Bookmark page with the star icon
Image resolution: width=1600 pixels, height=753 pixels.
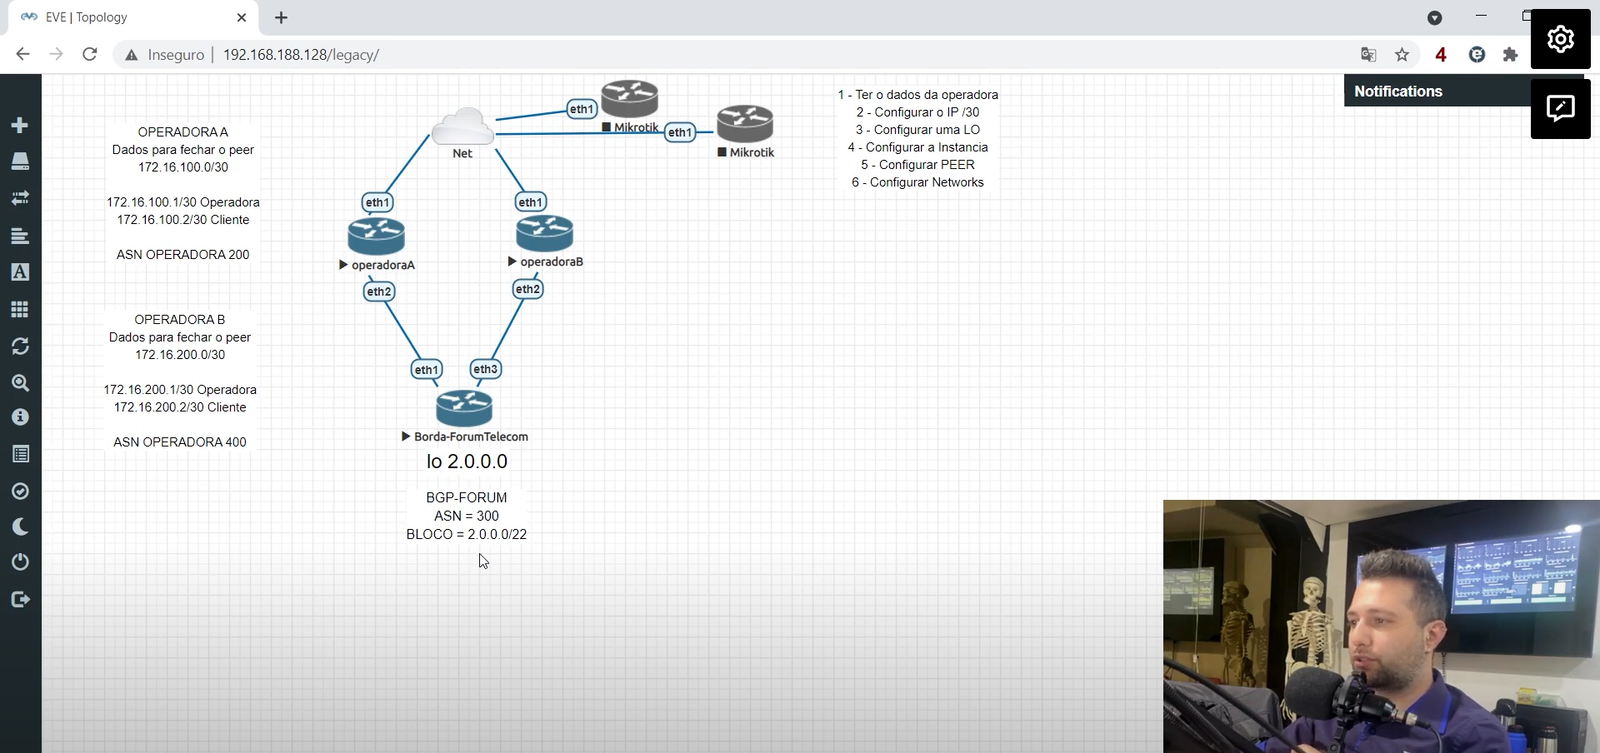coord(1402,55)
